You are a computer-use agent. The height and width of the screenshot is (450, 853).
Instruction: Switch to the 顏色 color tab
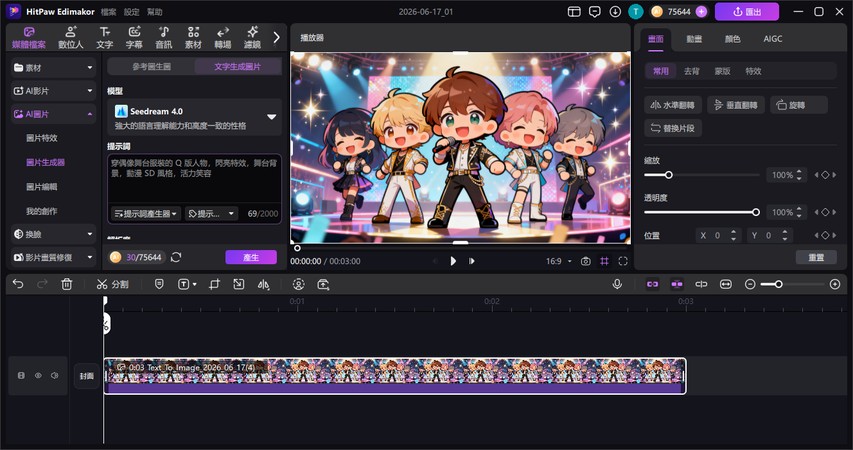click(732, 39)
